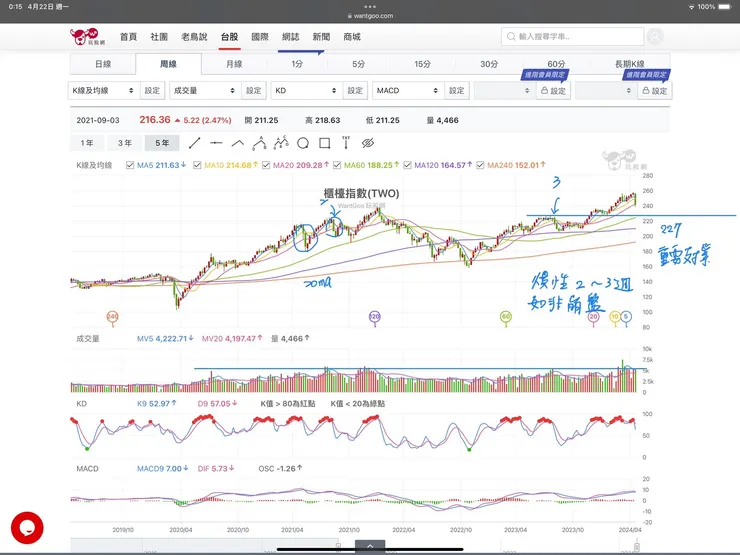Uncheck the MA5 moving average checkbox
This screenshot has height=555, width=740.
click(130, 165)
